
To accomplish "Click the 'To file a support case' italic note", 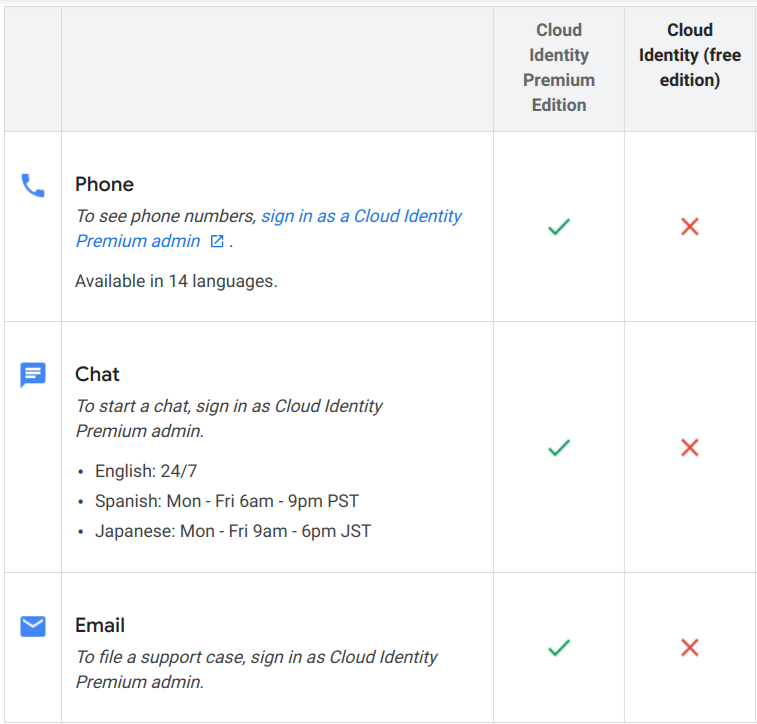I will (256, 669).
